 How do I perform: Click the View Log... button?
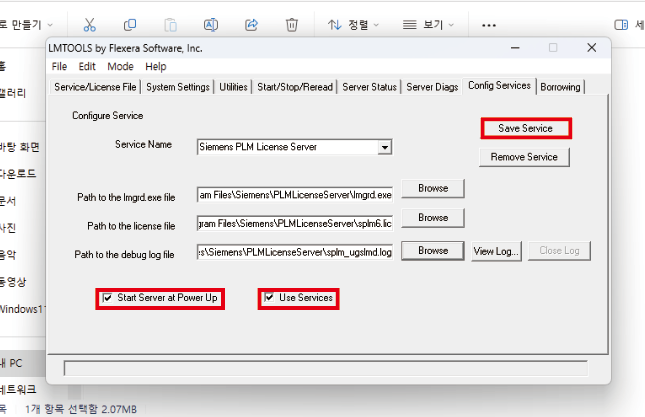[x=496, y=251]
